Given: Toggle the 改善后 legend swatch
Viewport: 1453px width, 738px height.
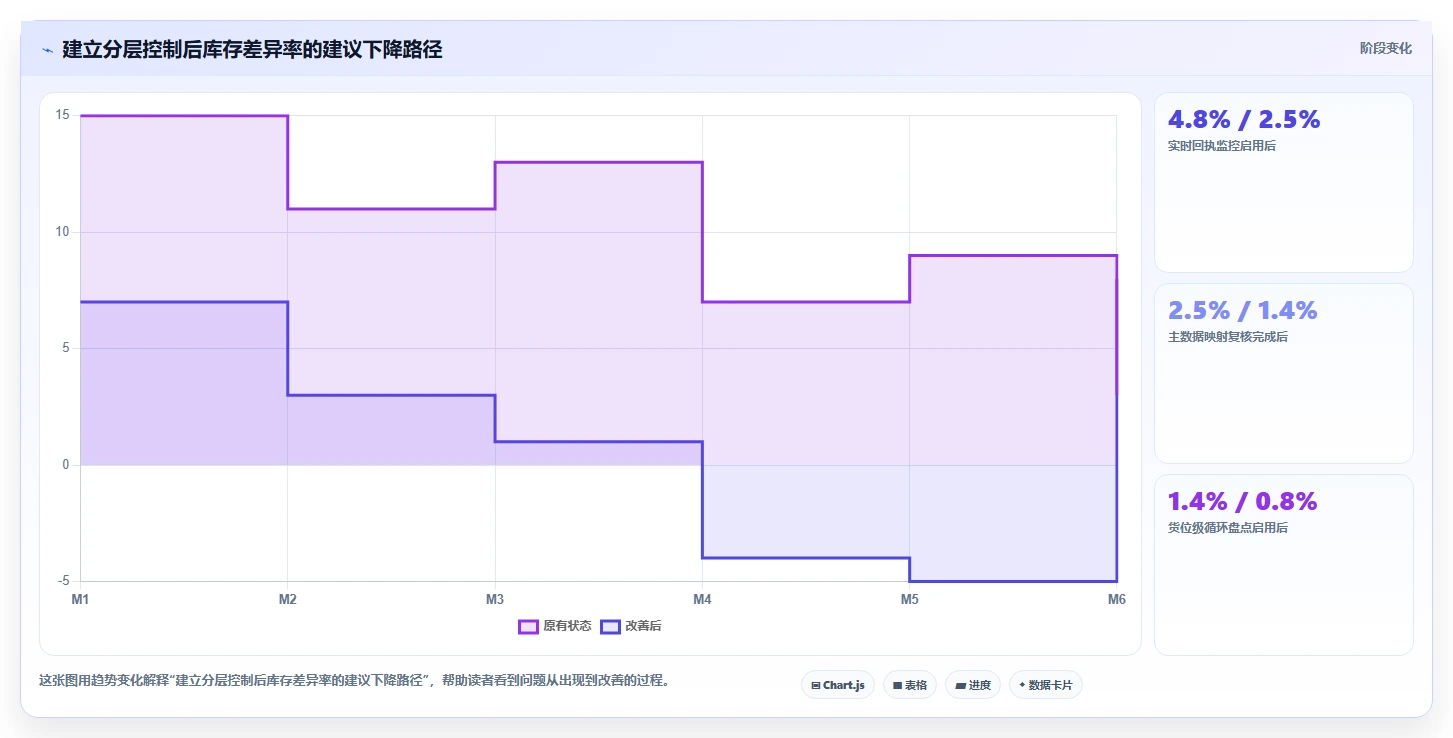Looking at the screenshot, I should click(x=610, y=627).
